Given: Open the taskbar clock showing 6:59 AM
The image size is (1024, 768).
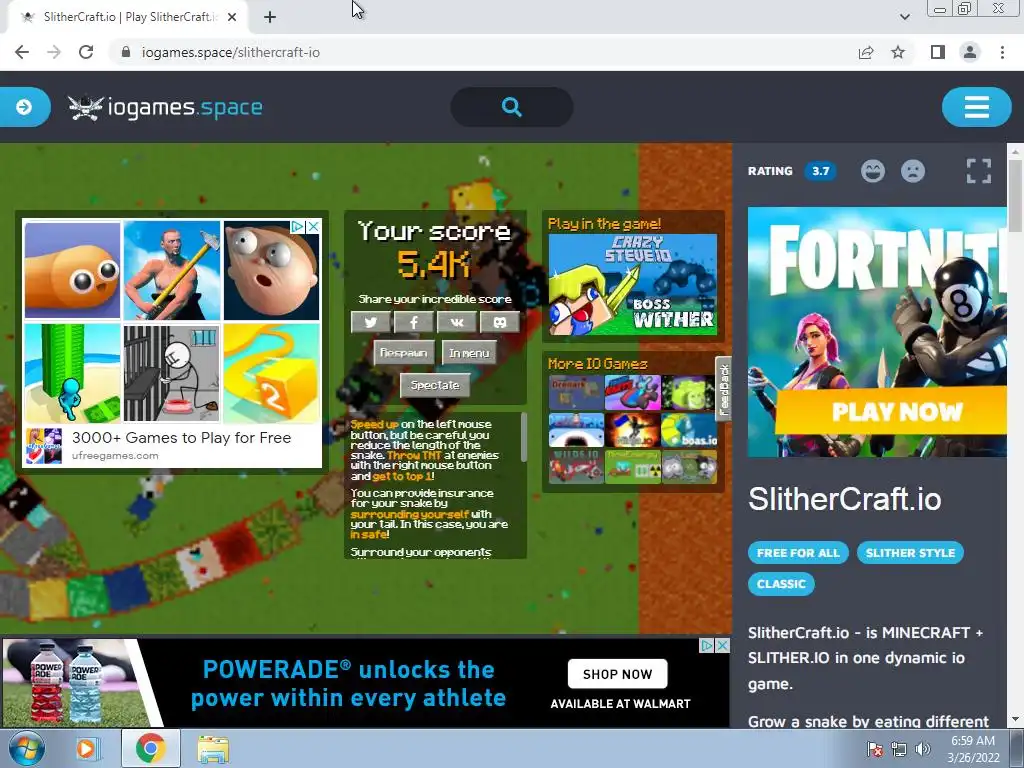Looking at the screenshot, I should (x=973, y=749).
